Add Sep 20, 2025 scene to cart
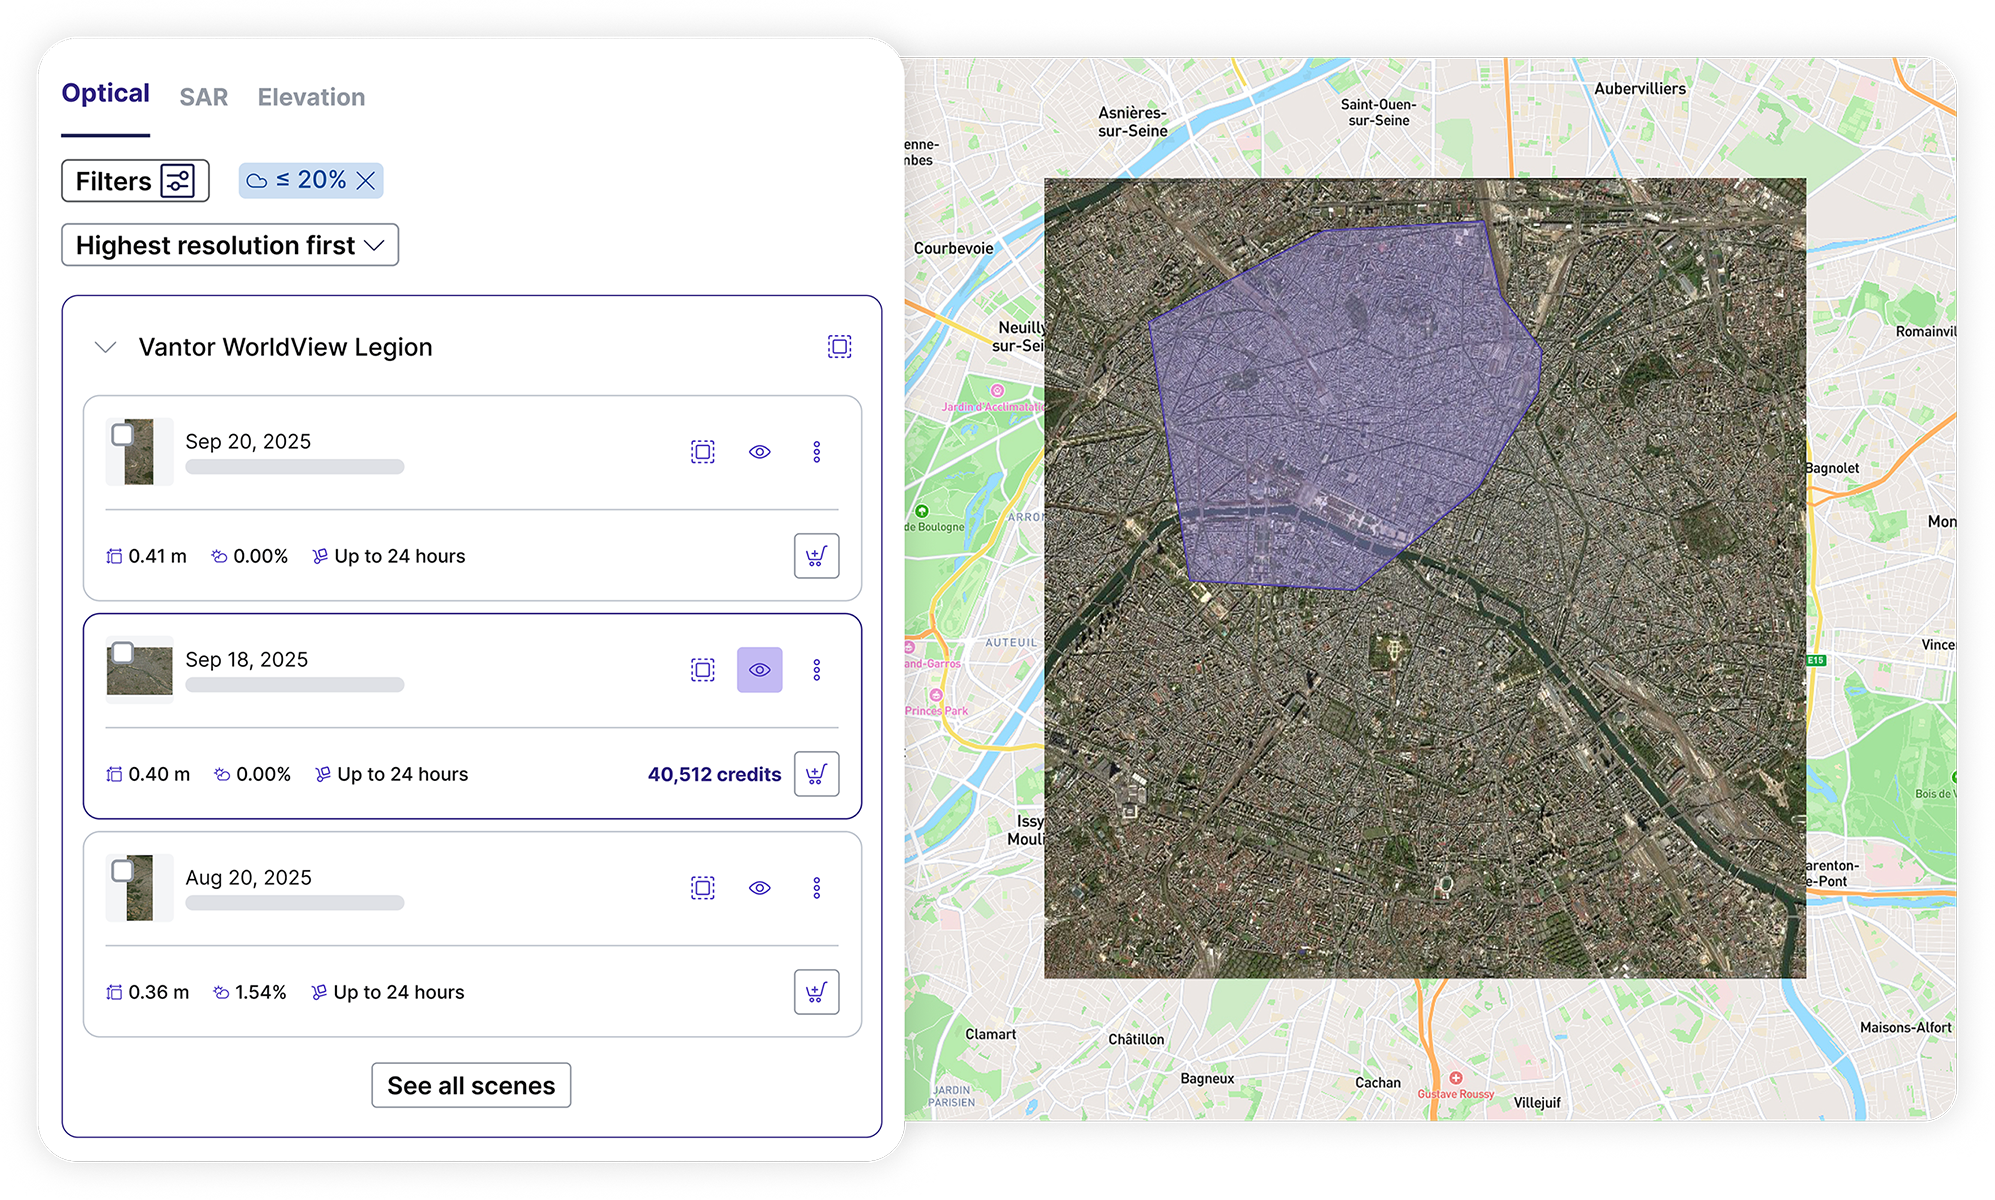The image size is (1995, 1200). pos(816,556)
